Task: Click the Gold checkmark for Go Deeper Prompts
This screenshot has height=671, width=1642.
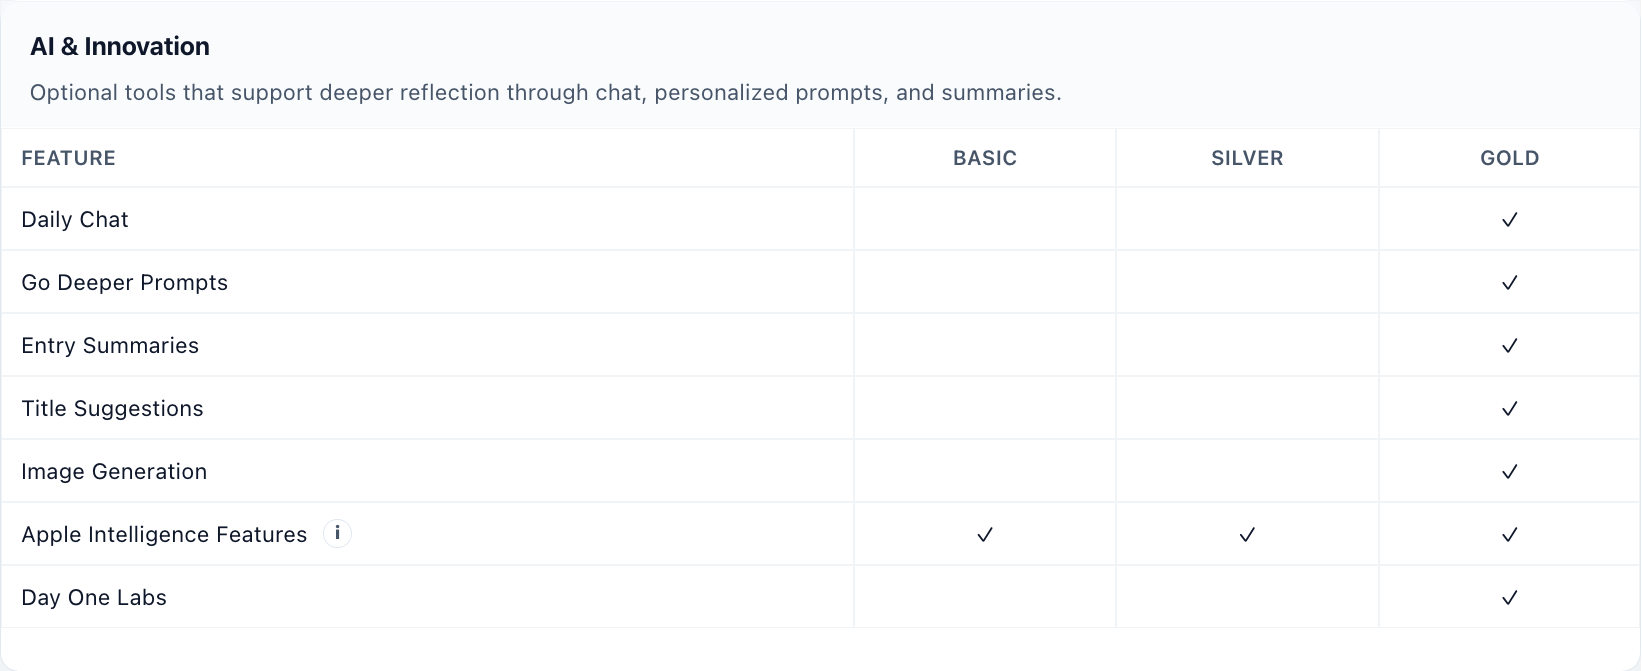Action: click(1509, 283)
